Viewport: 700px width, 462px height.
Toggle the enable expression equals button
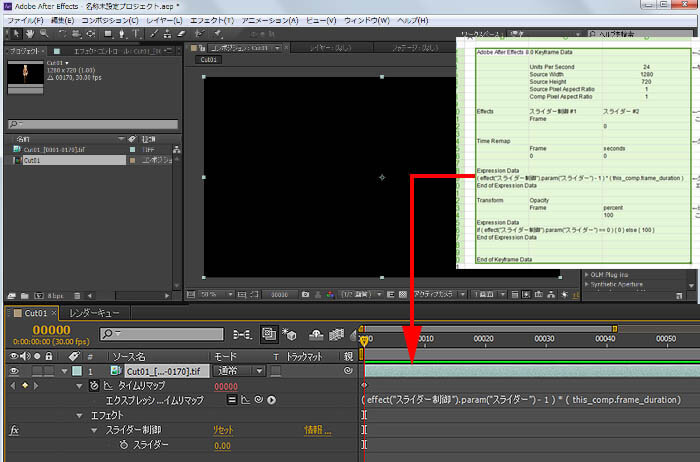click(x=231, y=400)
